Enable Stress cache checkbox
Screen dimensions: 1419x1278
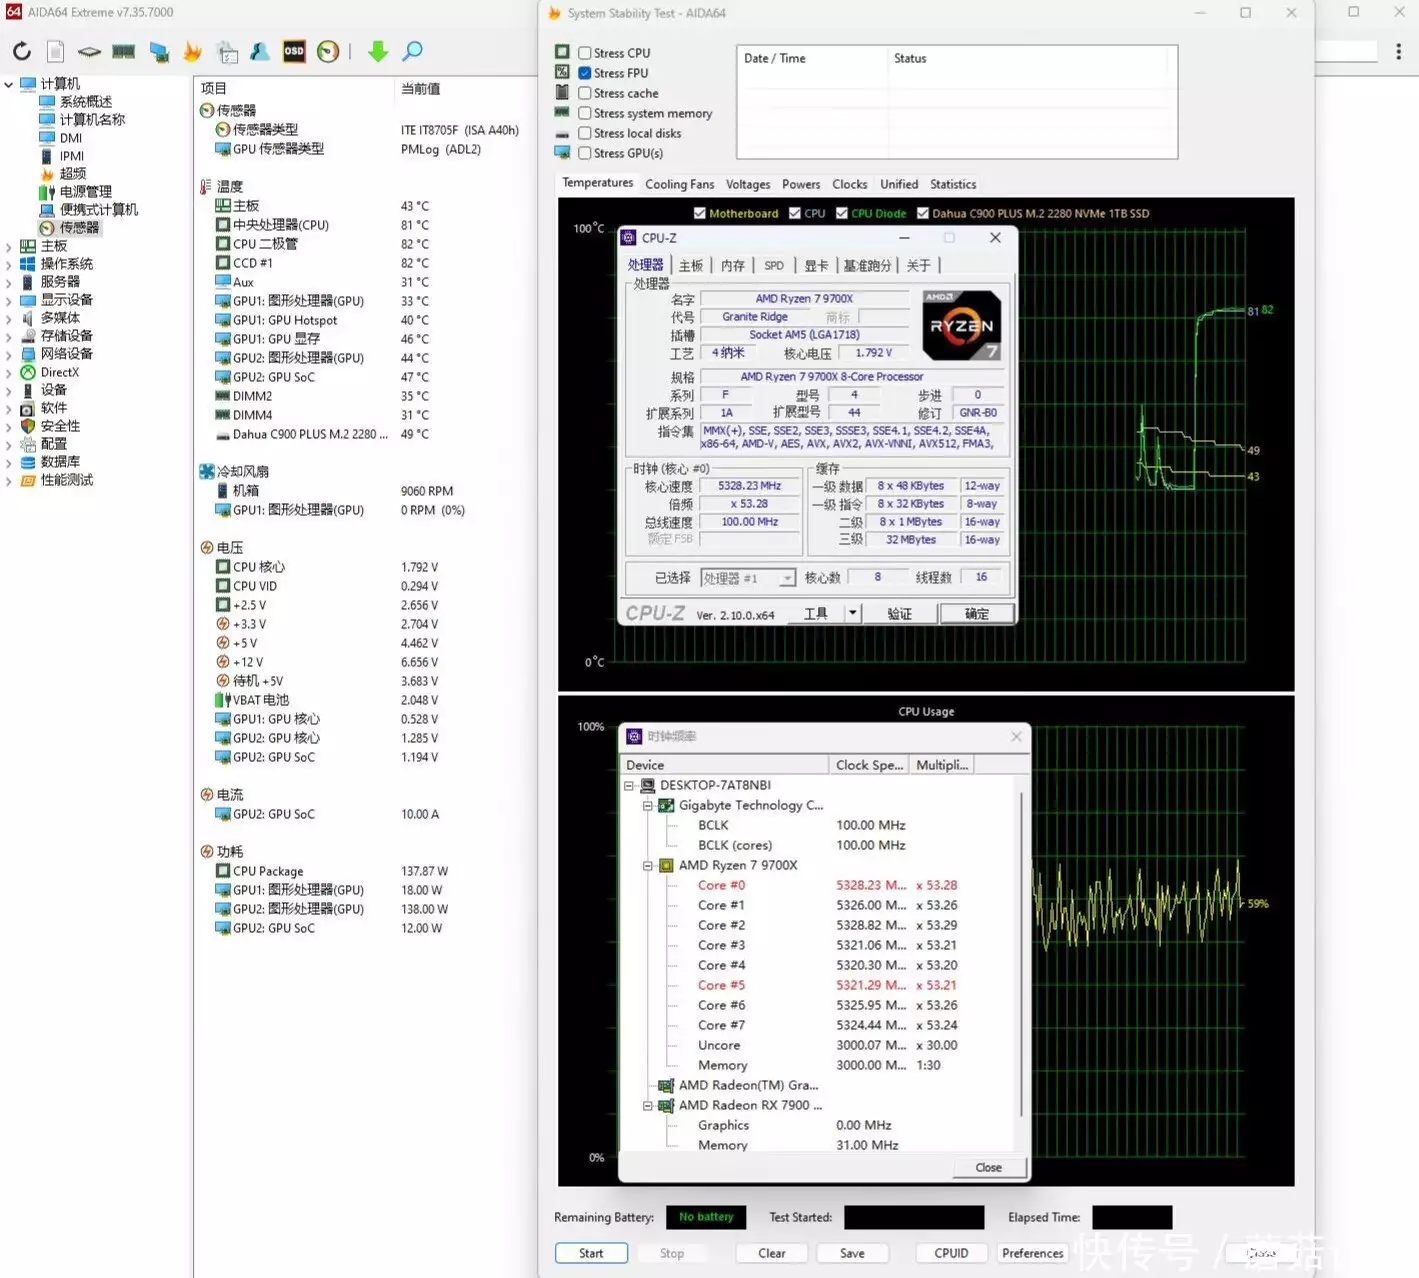[585, 93]
